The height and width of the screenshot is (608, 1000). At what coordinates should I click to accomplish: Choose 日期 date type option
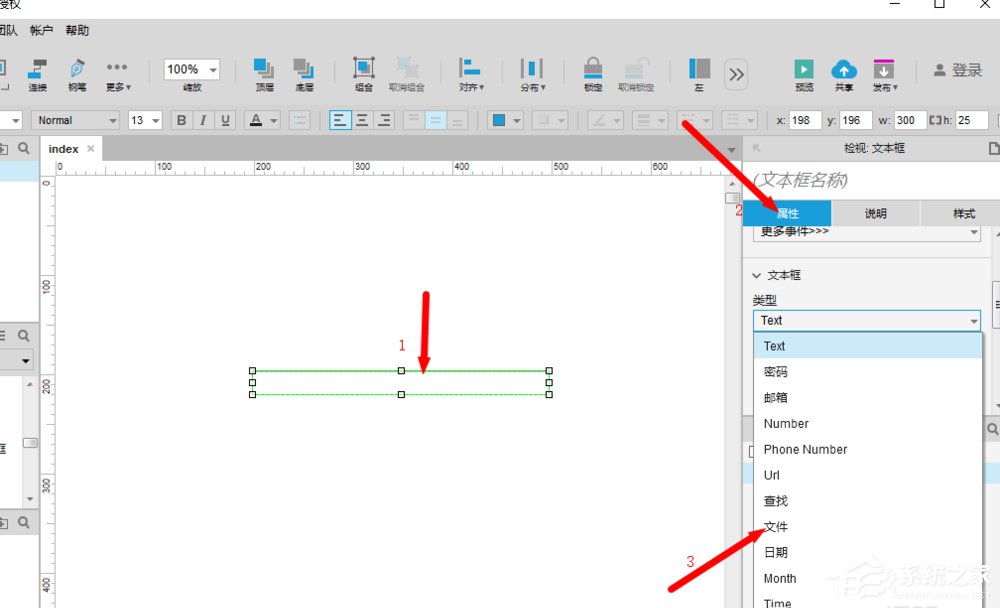868,552
